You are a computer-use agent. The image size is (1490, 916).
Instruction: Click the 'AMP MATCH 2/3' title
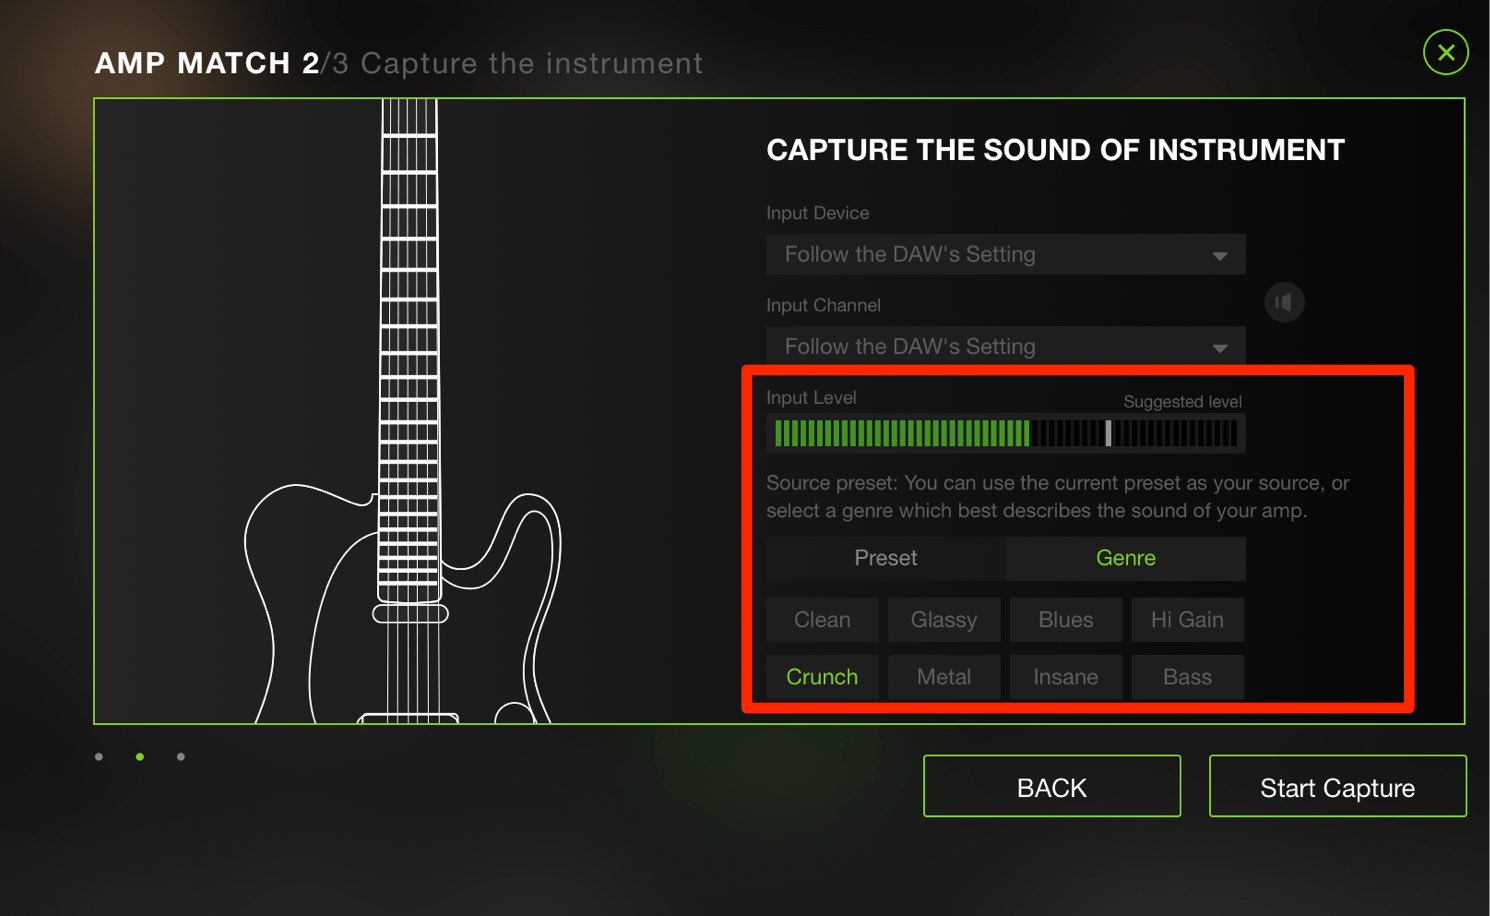click(x=221, y=63)
